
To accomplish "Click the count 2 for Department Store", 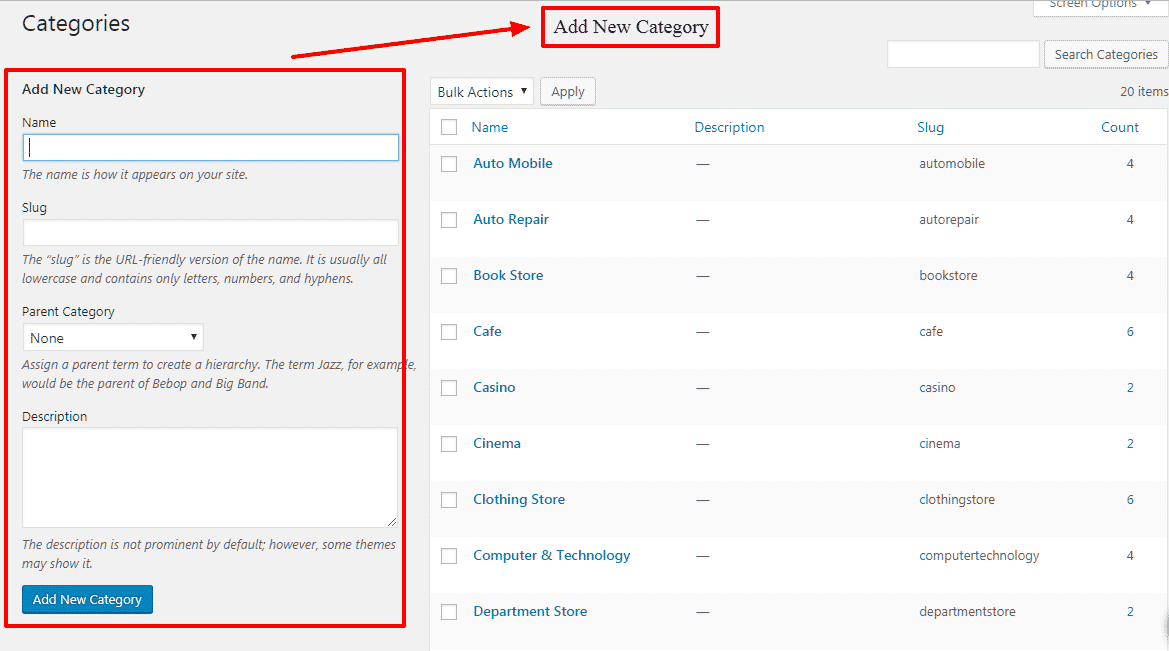I will (1130, 611).
